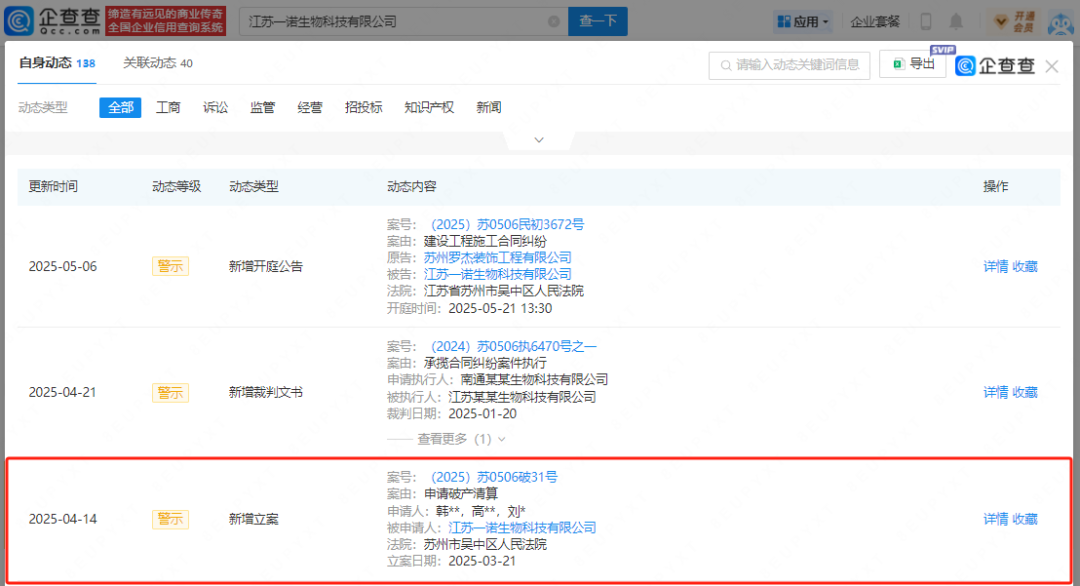Image resolution: width=1080 pixels, height=586 pixels.
Task: Click the 新增立案 type cell
Action: pos(253,519)
